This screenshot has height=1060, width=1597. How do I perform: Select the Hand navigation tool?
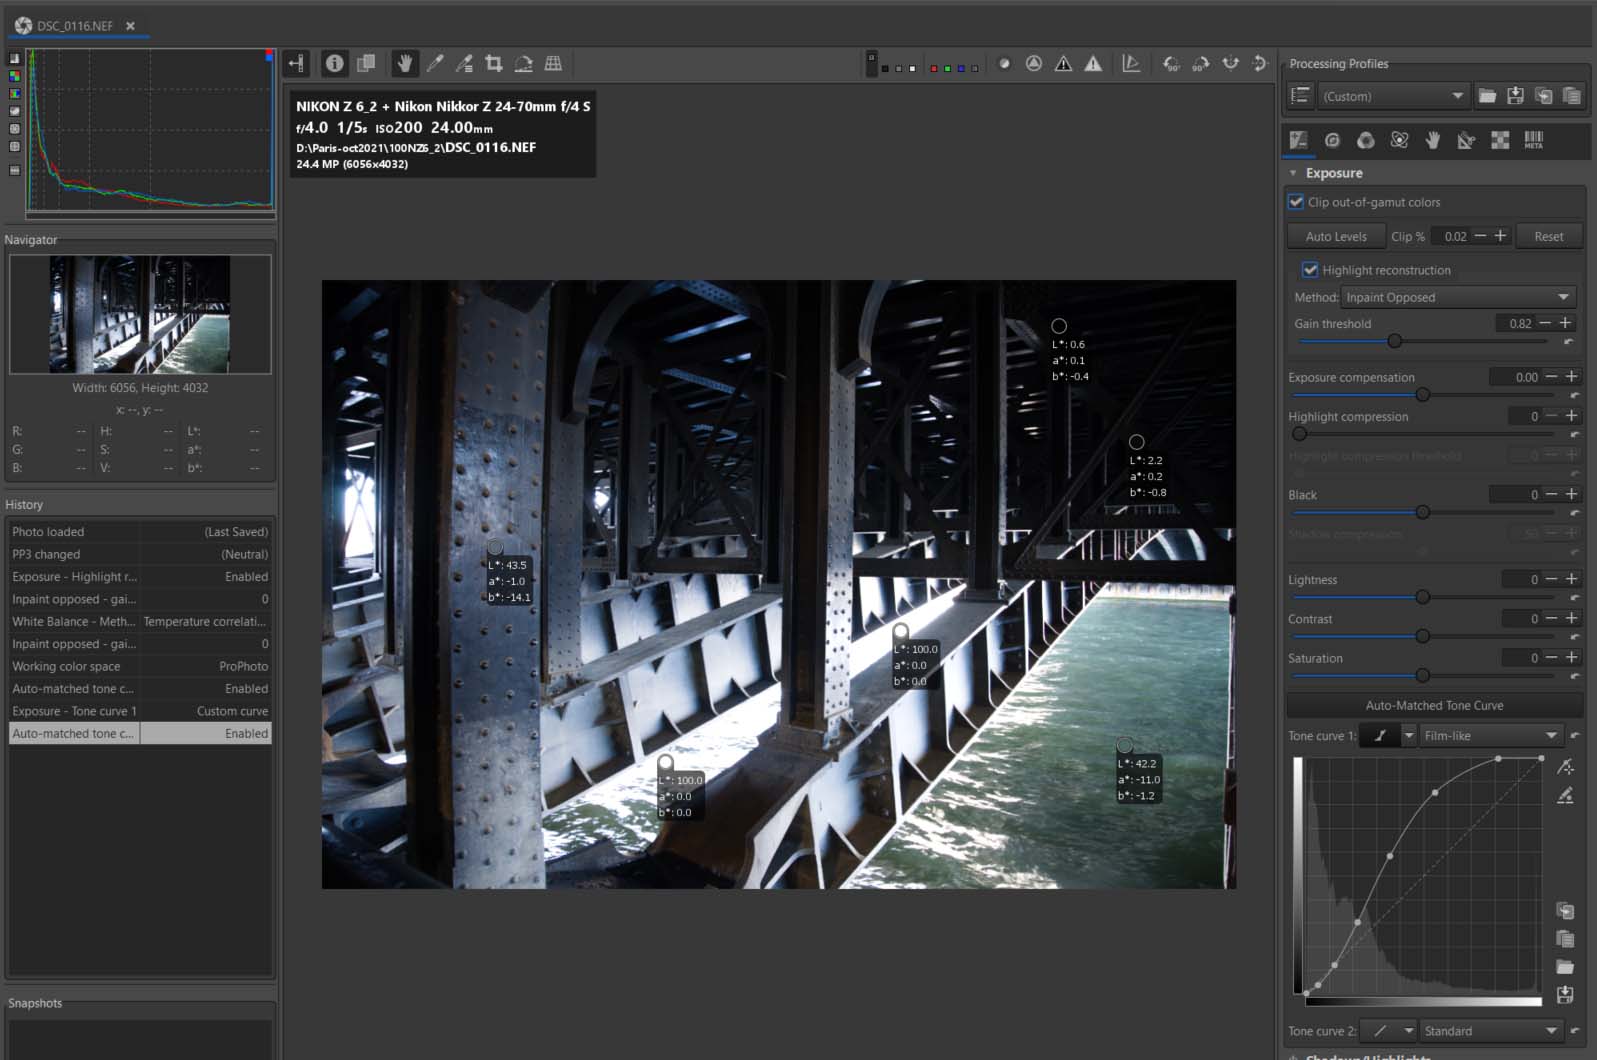point(404,64)
